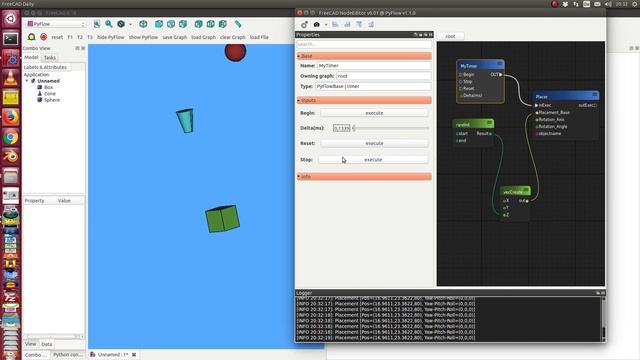Click the second cube view icon after isometric

point(171,24)
